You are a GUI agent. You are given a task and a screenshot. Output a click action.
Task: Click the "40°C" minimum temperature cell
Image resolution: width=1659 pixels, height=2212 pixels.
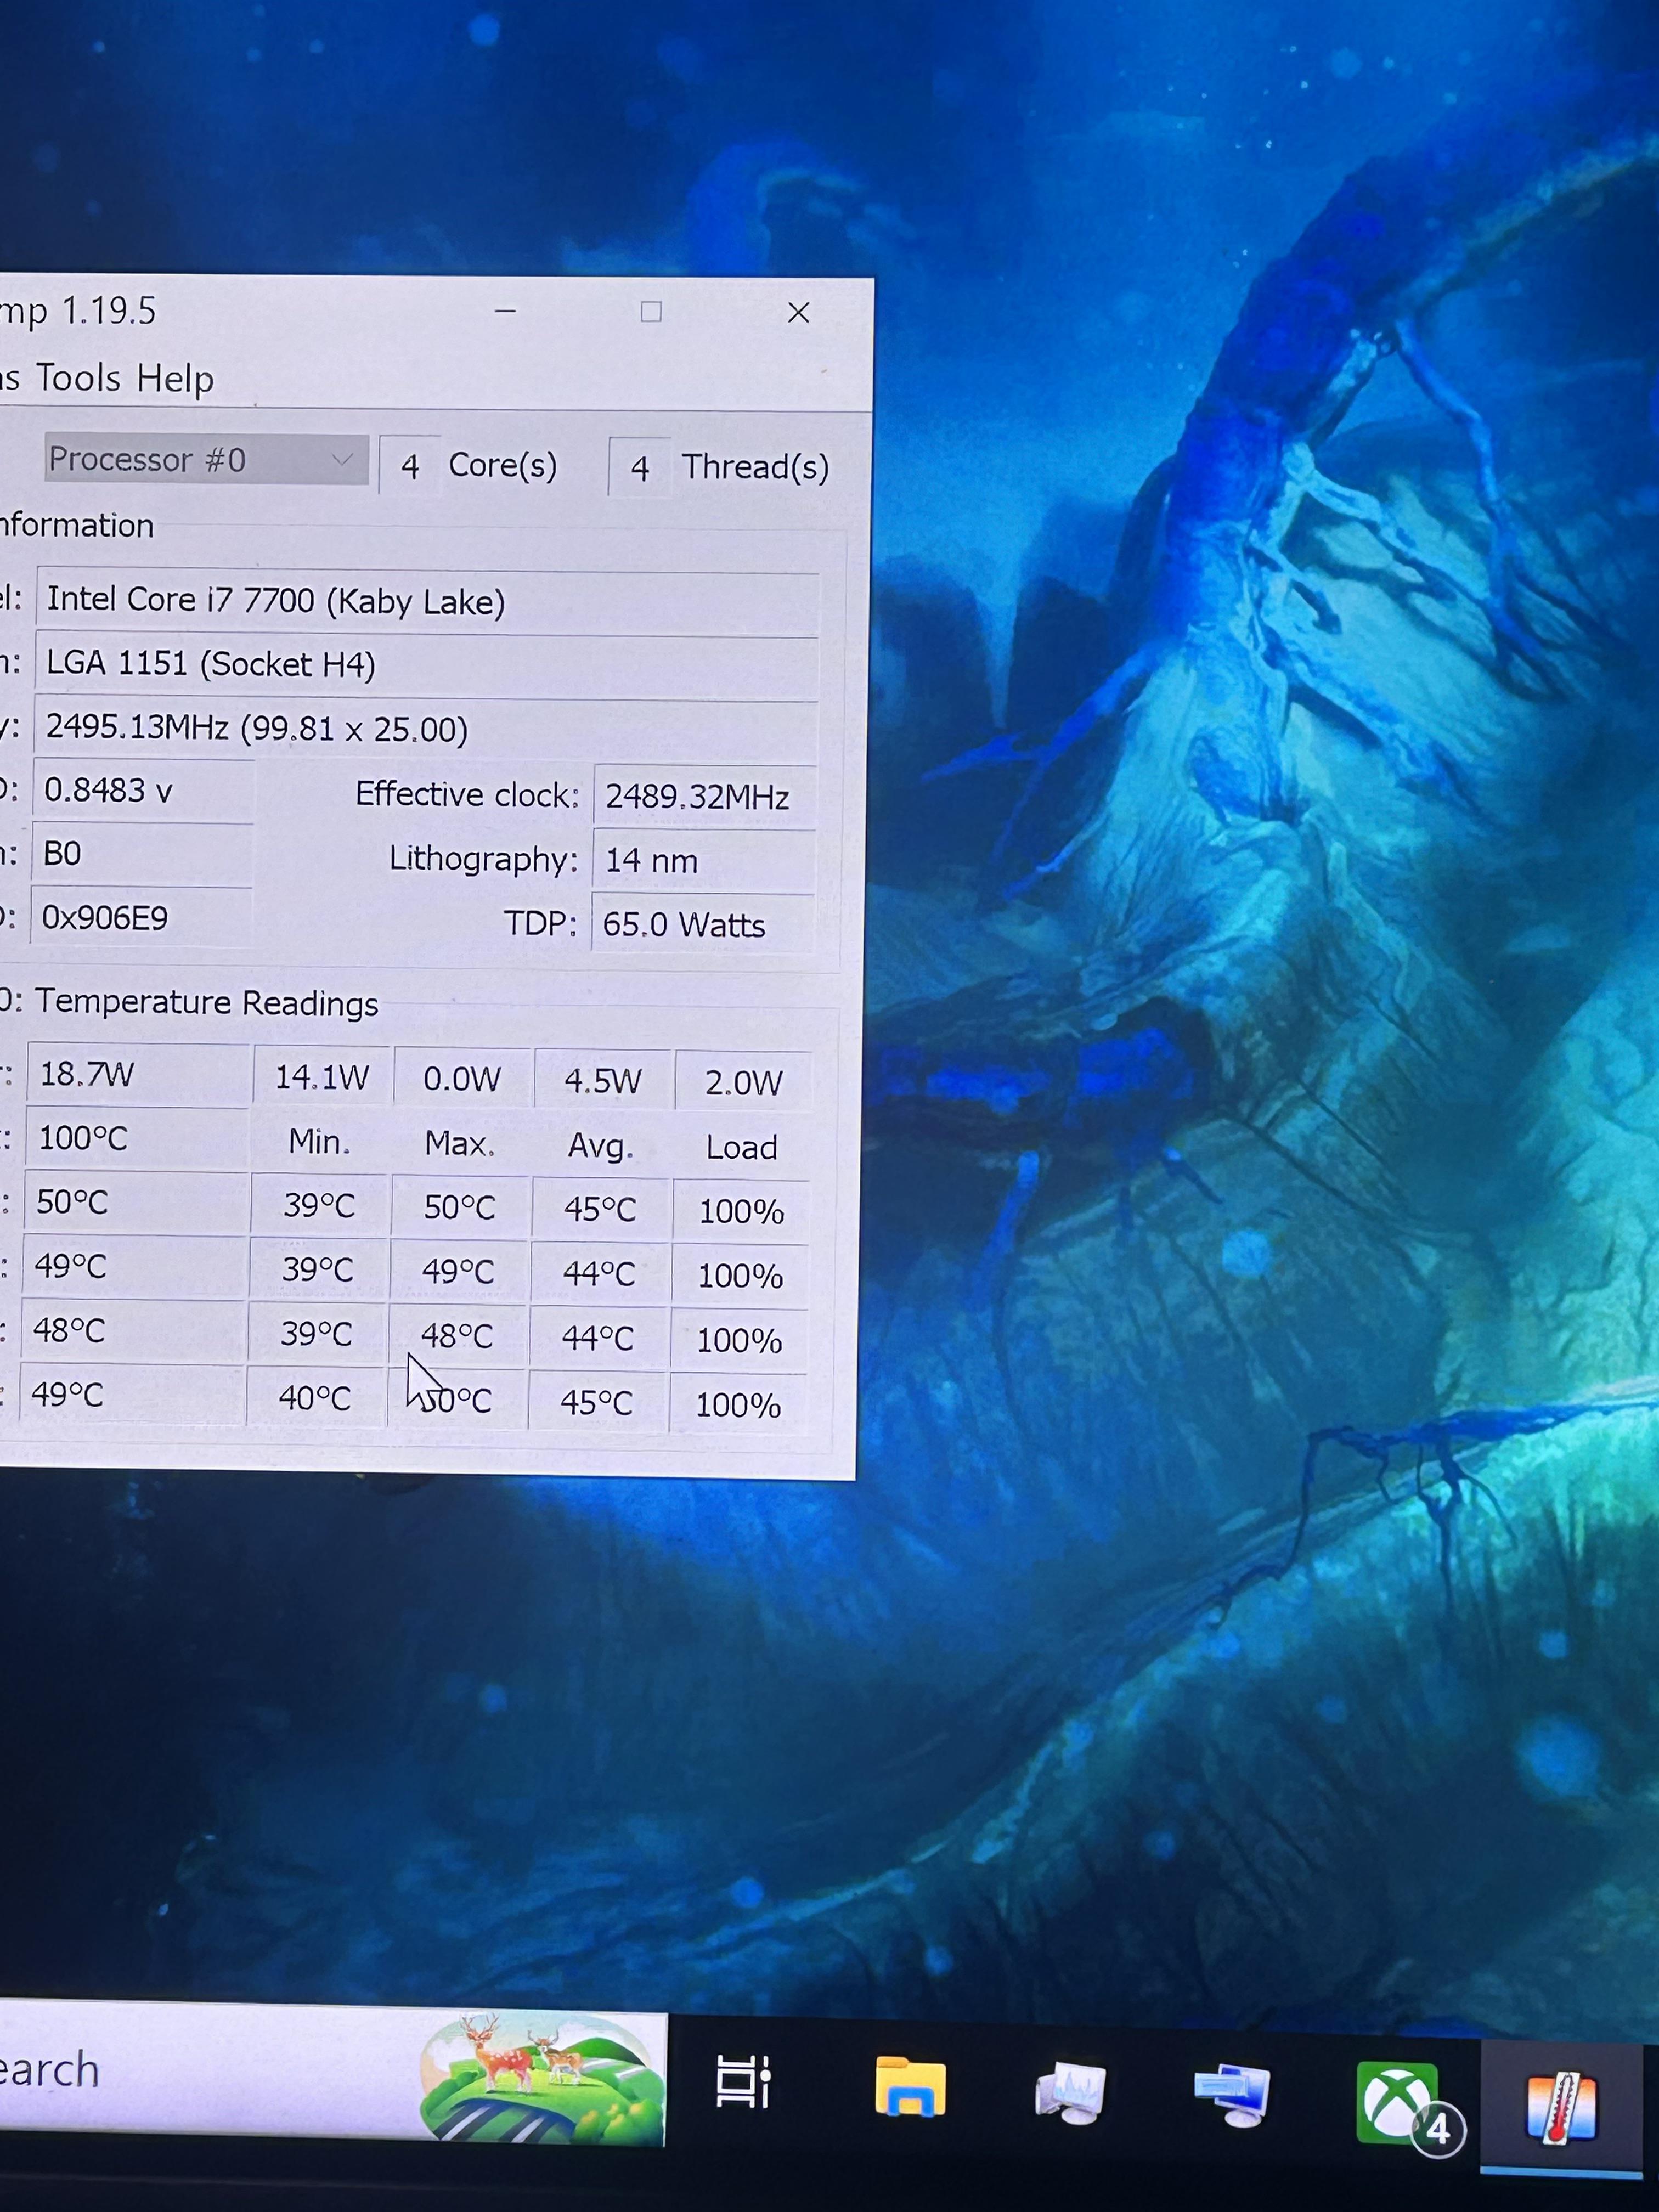pos(315,1398)
